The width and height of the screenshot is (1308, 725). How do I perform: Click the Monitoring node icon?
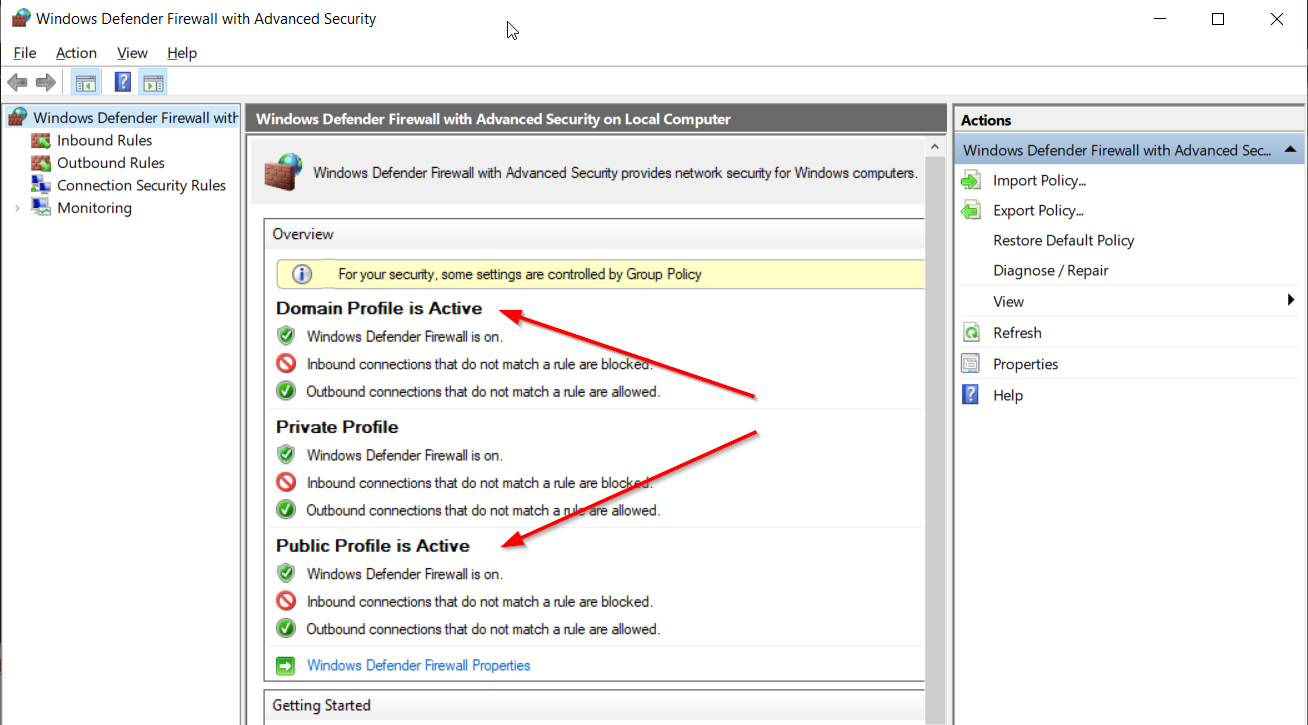[x=41, y=207]
